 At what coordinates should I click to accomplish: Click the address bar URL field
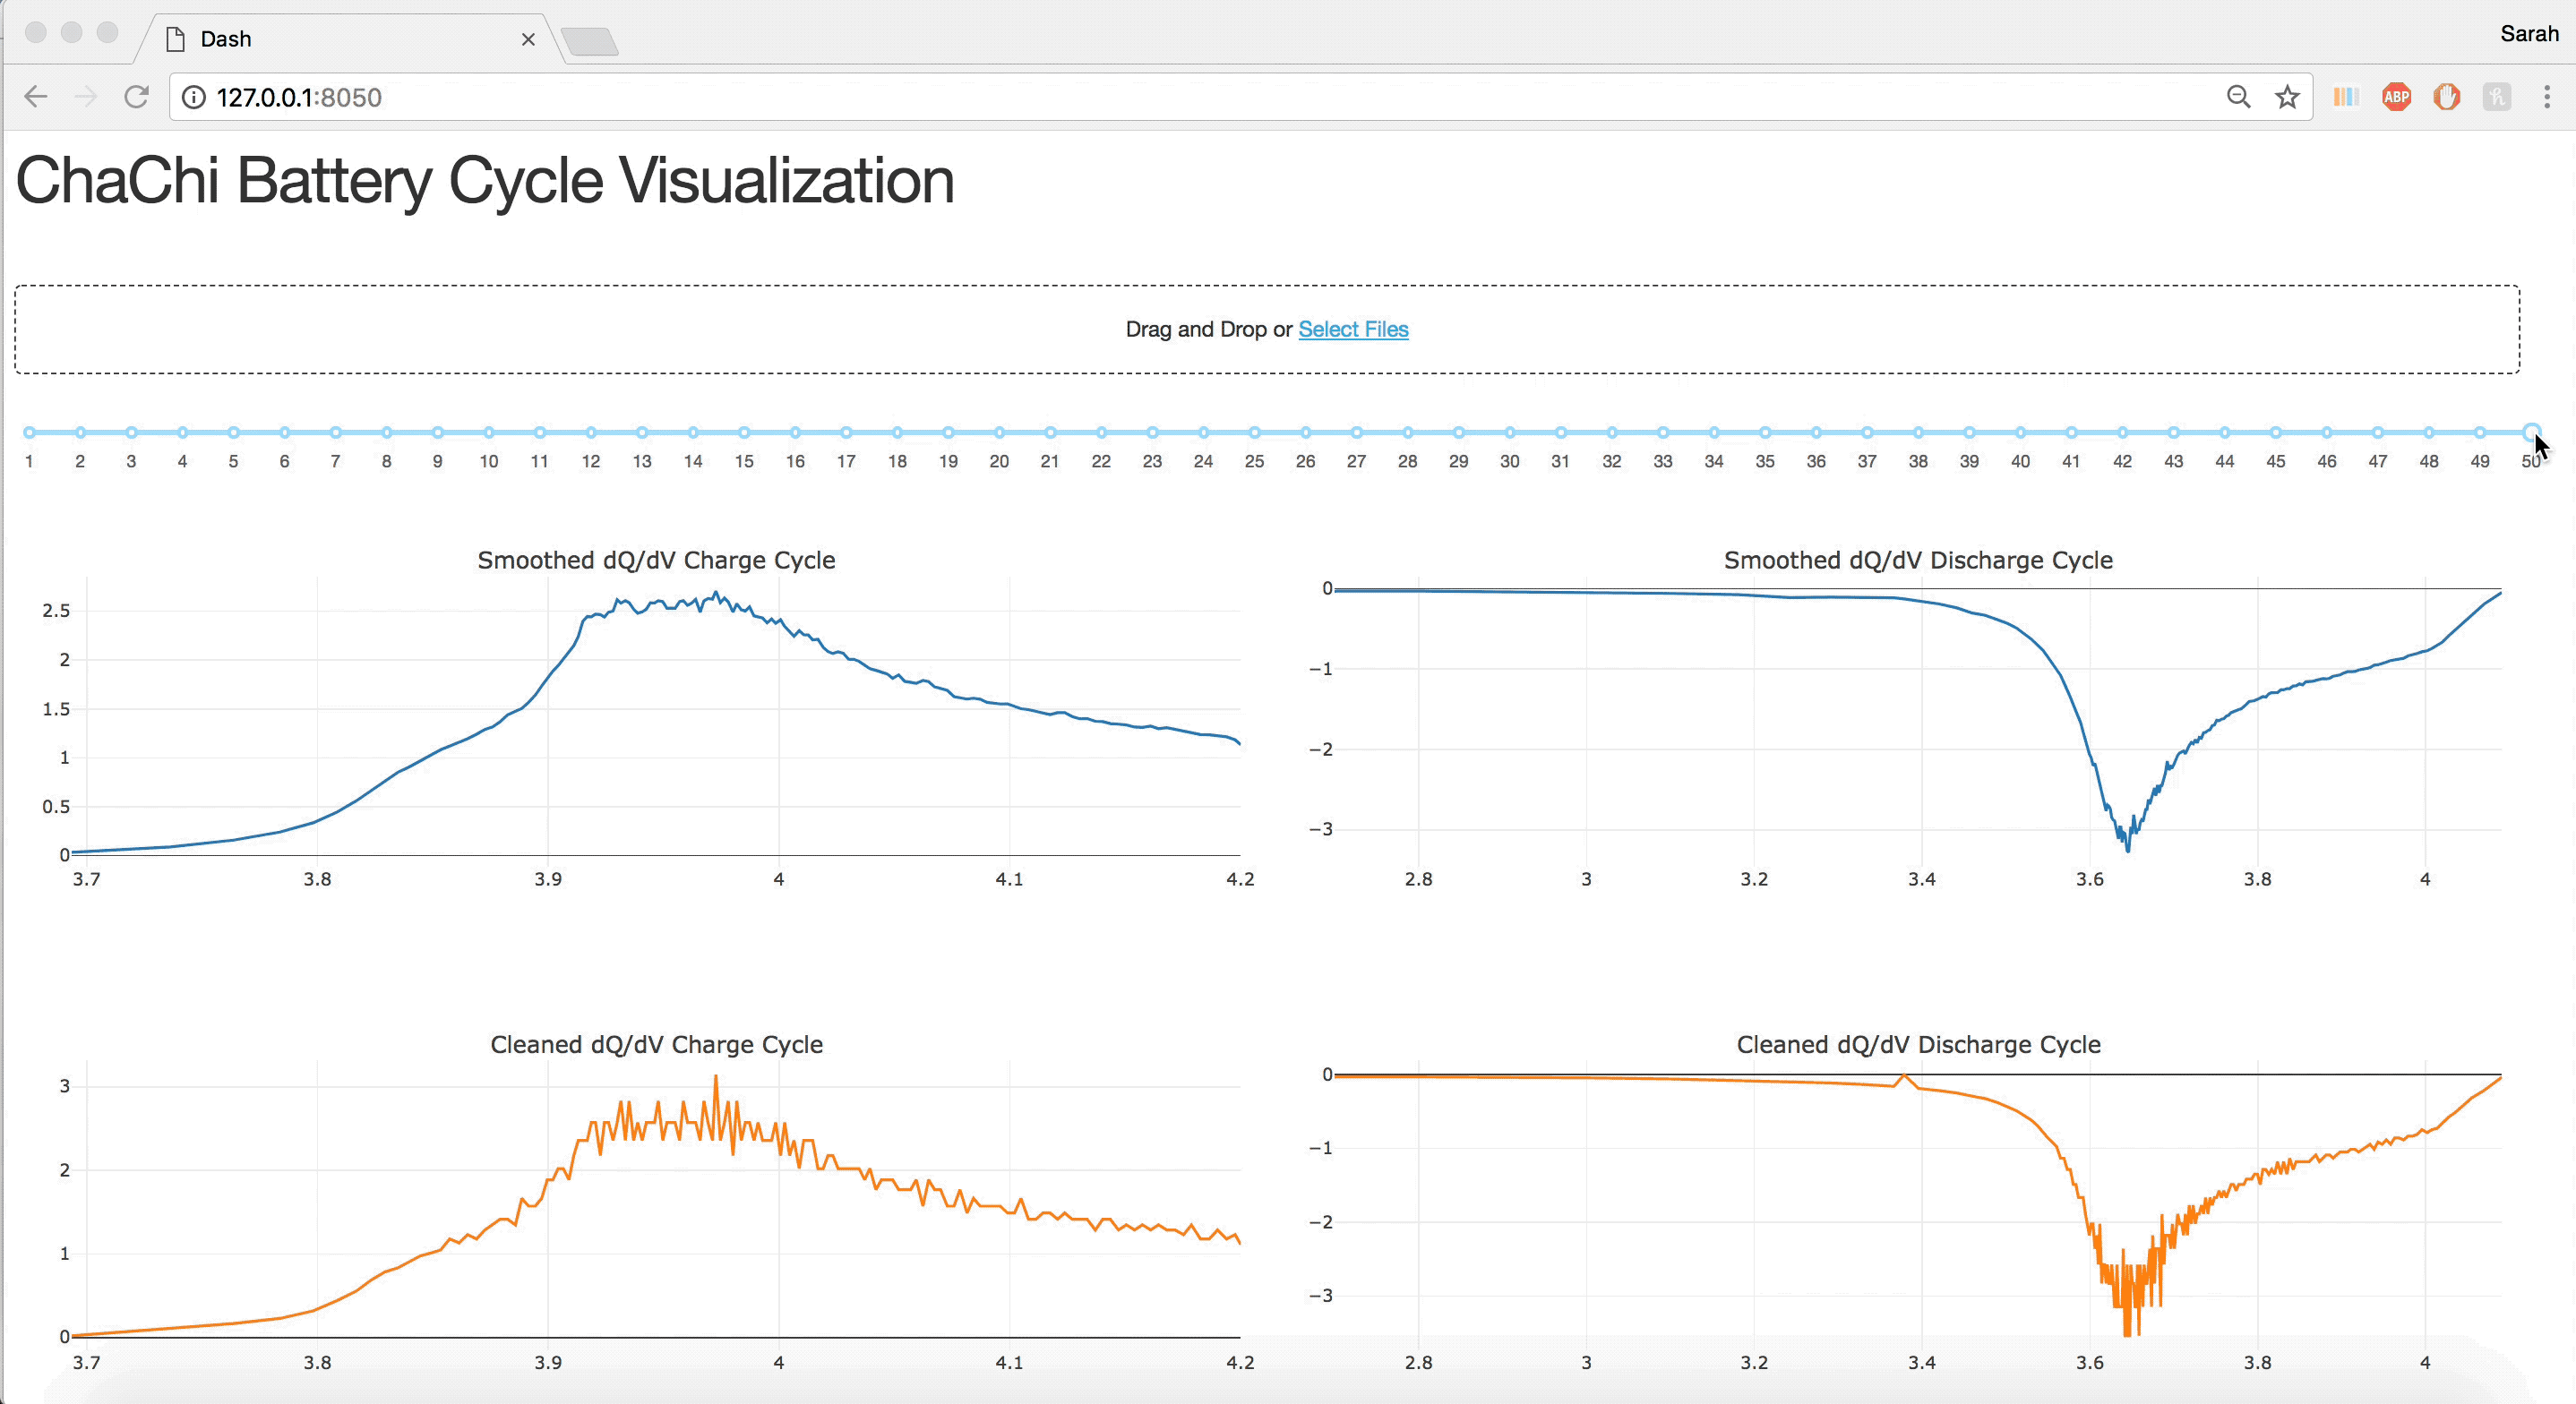[x=1200, y=97]
